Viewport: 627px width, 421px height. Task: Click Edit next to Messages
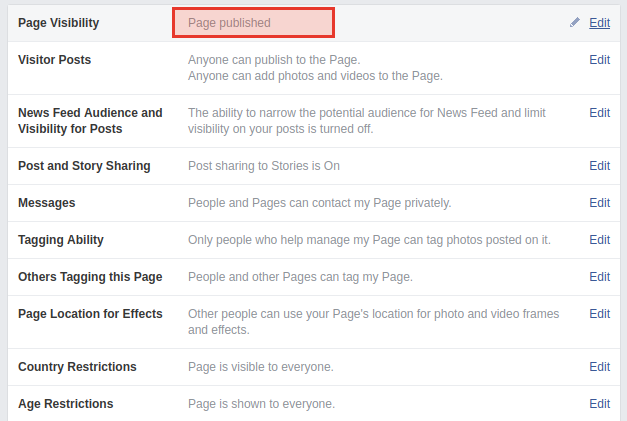(x=599, y=203)
